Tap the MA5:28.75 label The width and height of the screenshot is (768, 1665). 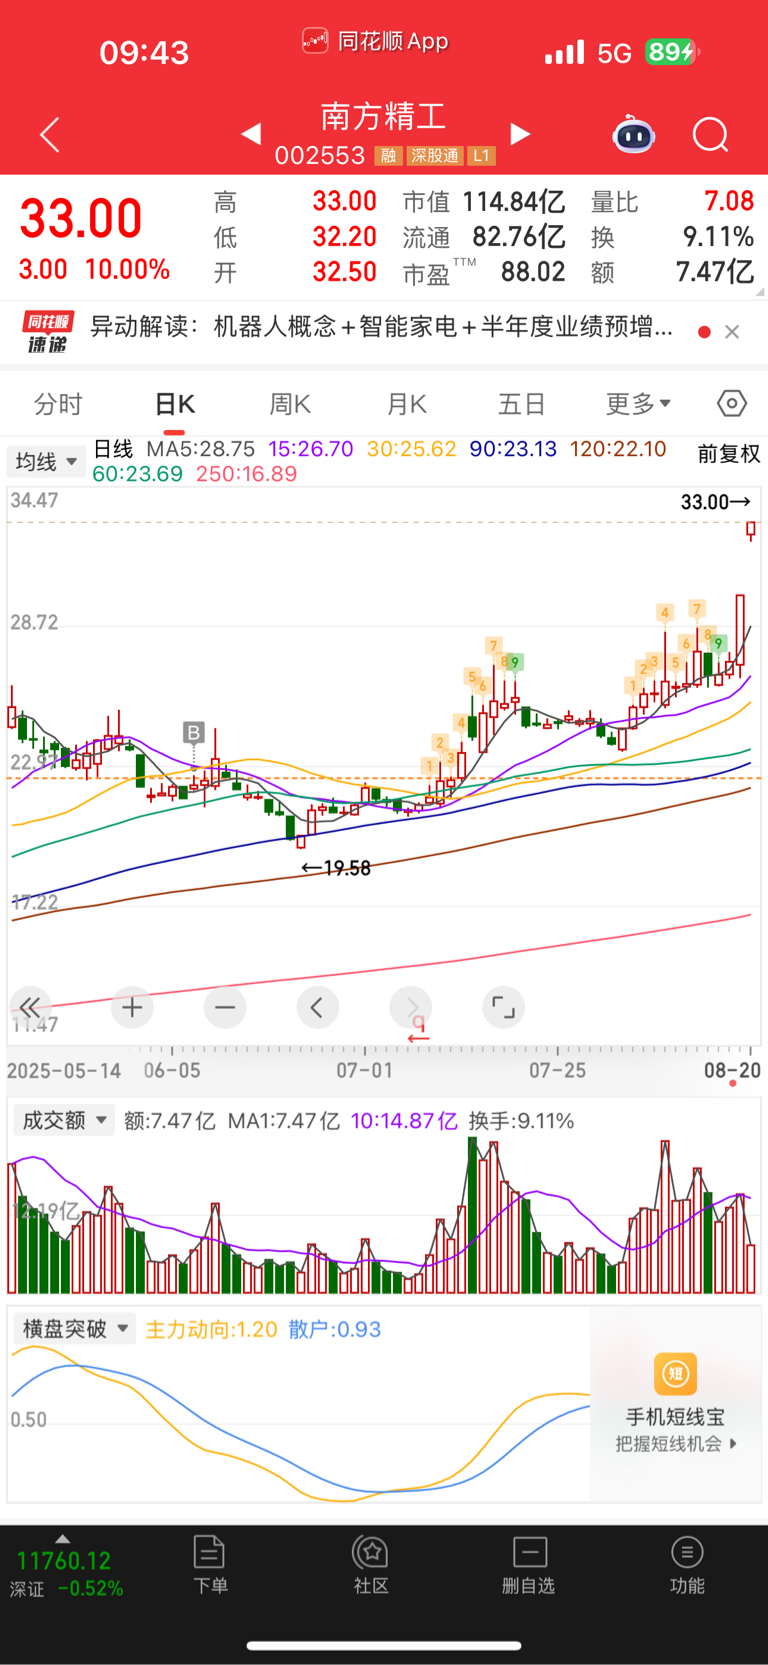coord(200,449)
